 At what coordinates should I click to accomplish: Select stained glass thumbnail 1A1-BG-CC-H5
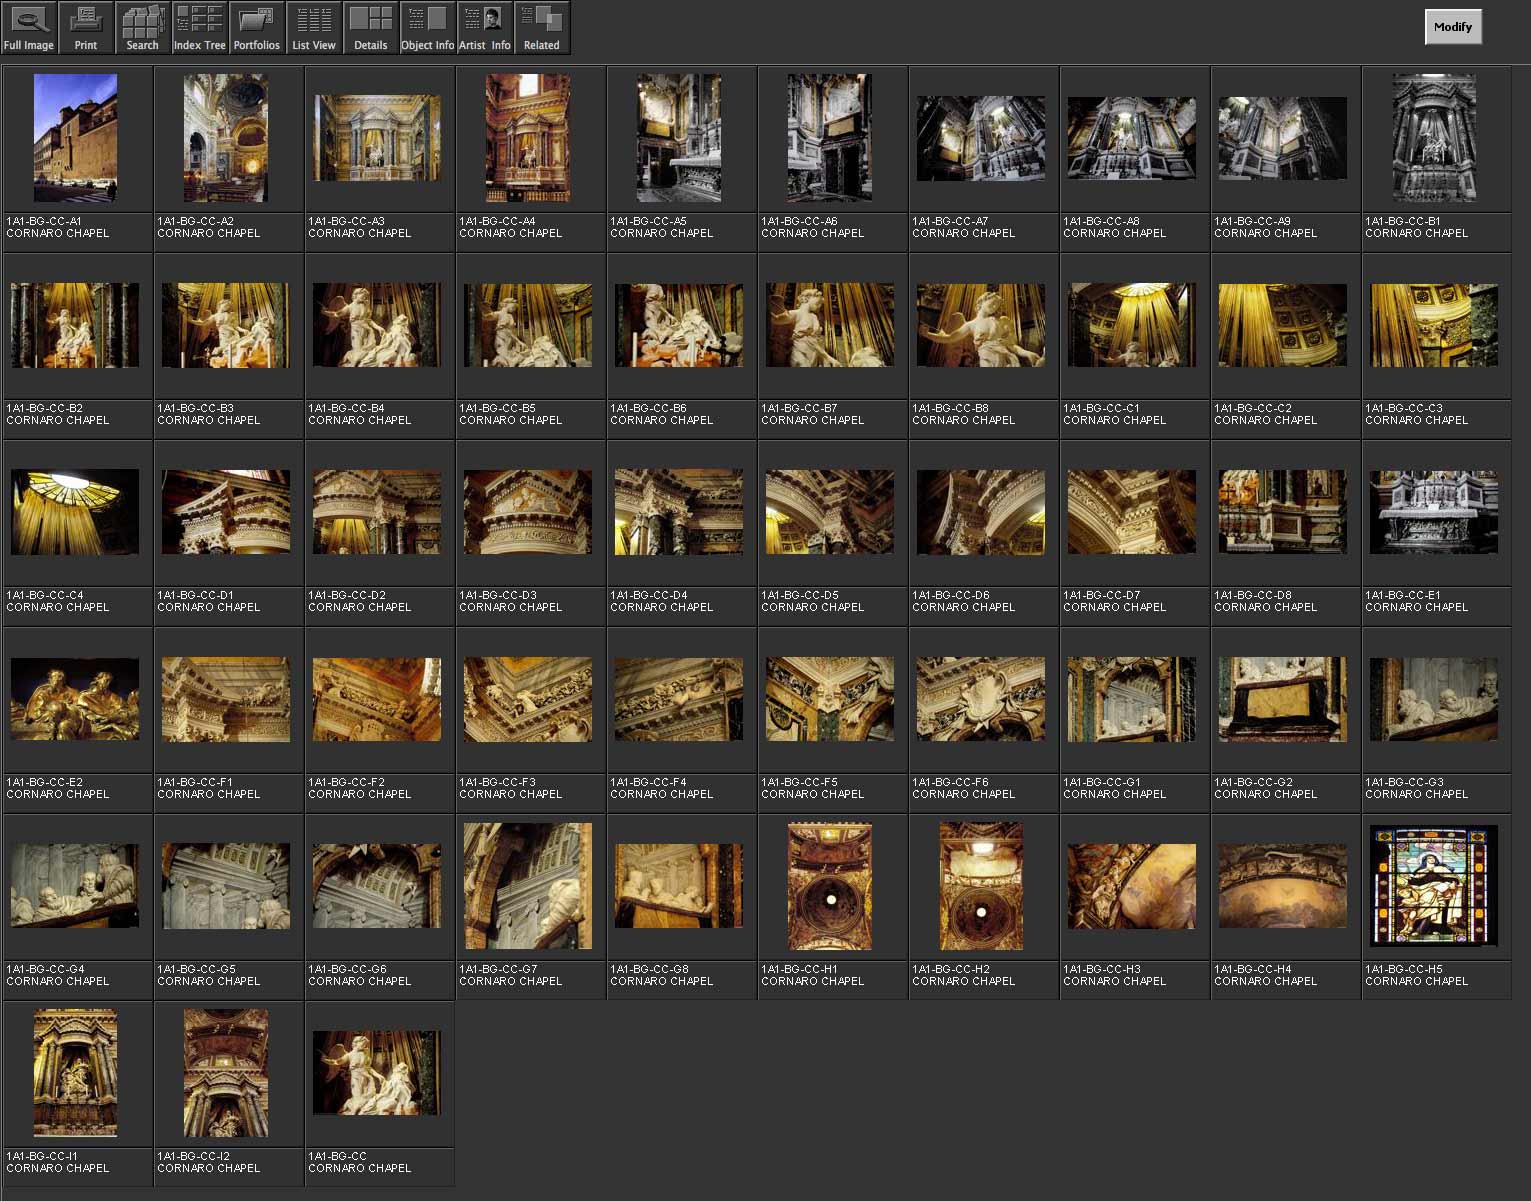pyautogui.click(x=1434, y=886)
